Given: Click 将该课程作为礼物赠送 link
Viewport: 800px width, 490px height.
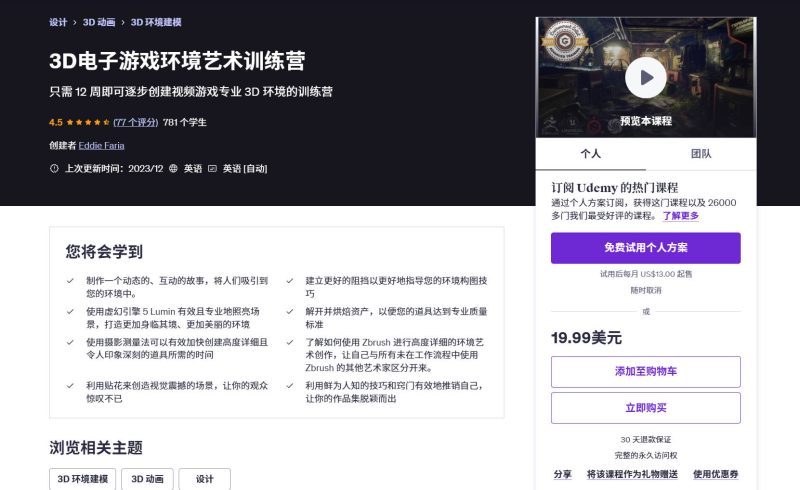Looking at the screenshot, I should click(x=632, y=474).
